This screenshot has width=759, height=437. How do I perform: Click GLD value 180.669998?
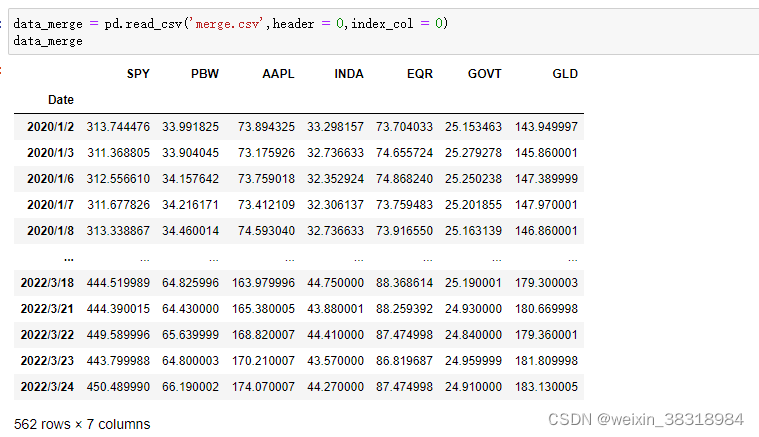546,309
